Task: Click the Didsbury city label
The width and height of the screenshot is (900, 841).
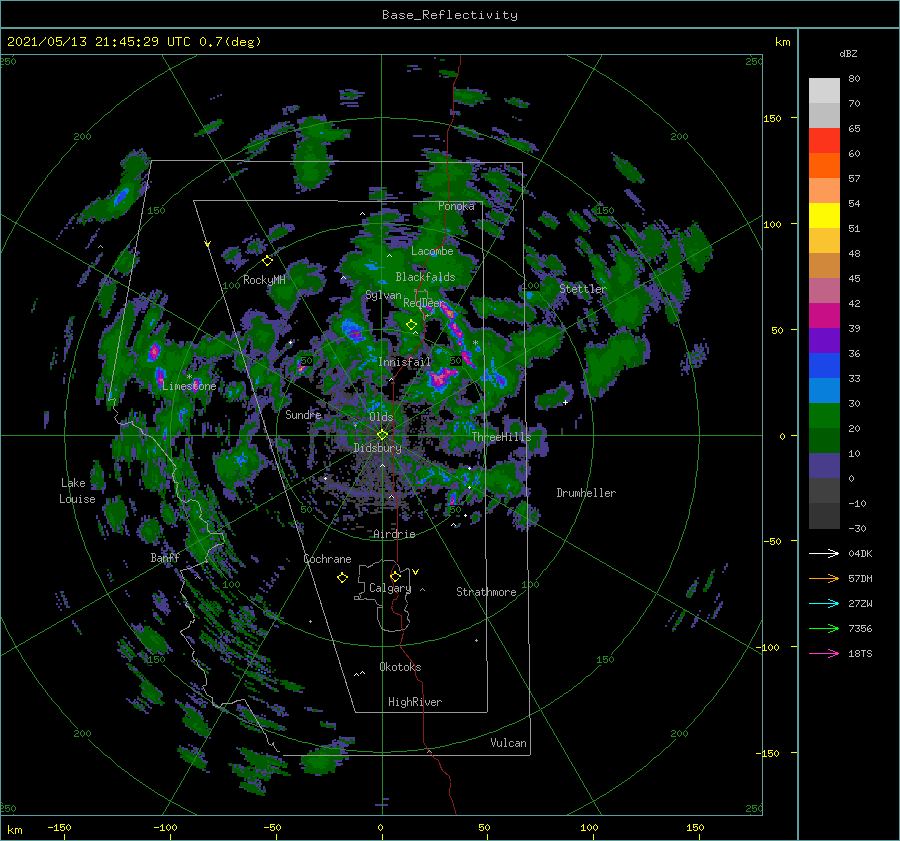Action: (x=378, y=448)
